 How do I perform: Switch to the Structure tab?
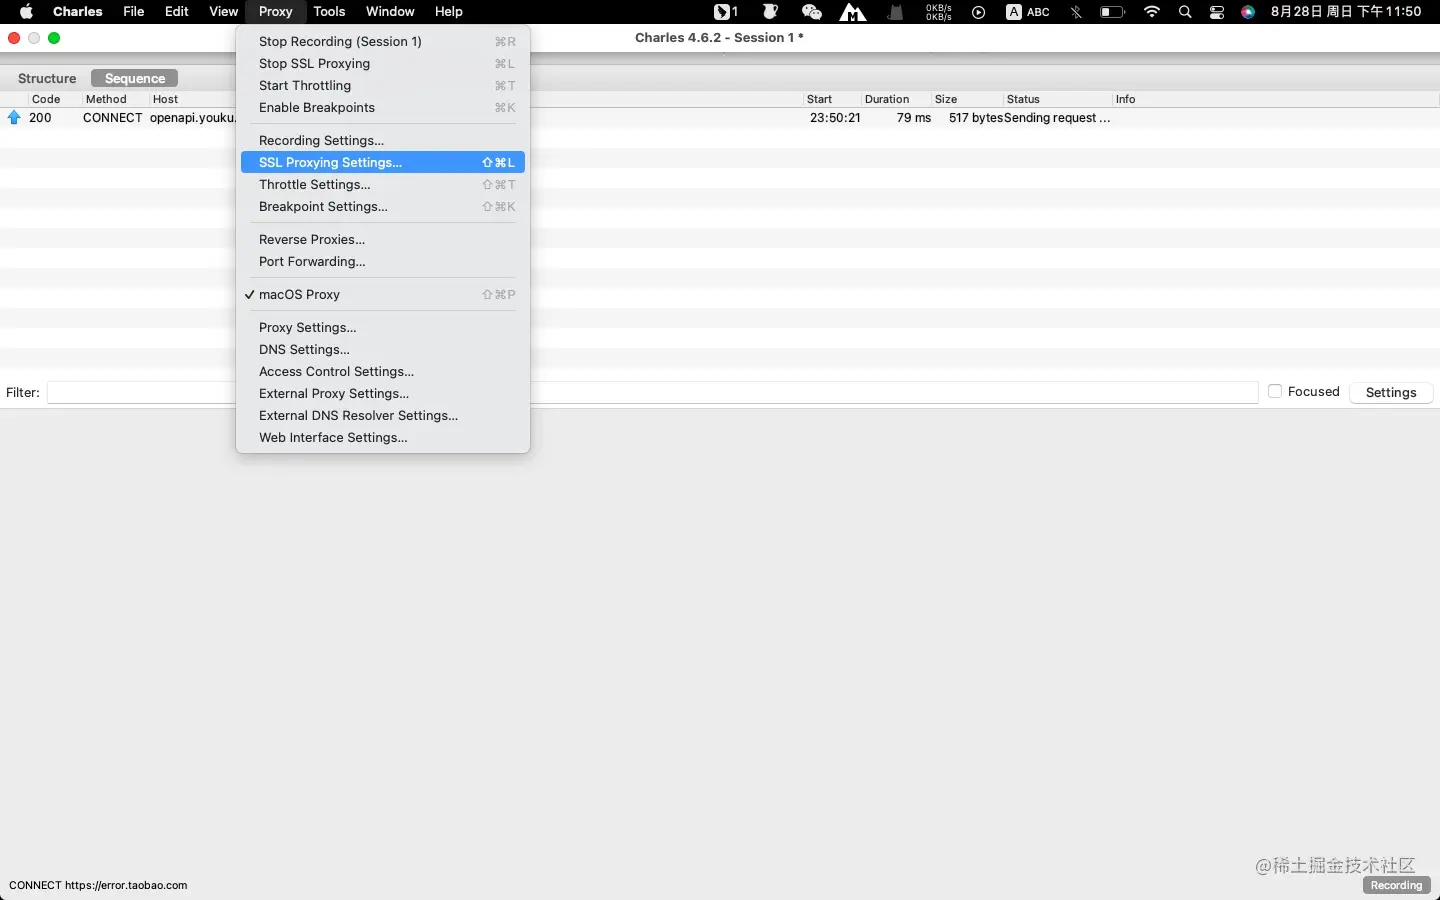(47, 79)
